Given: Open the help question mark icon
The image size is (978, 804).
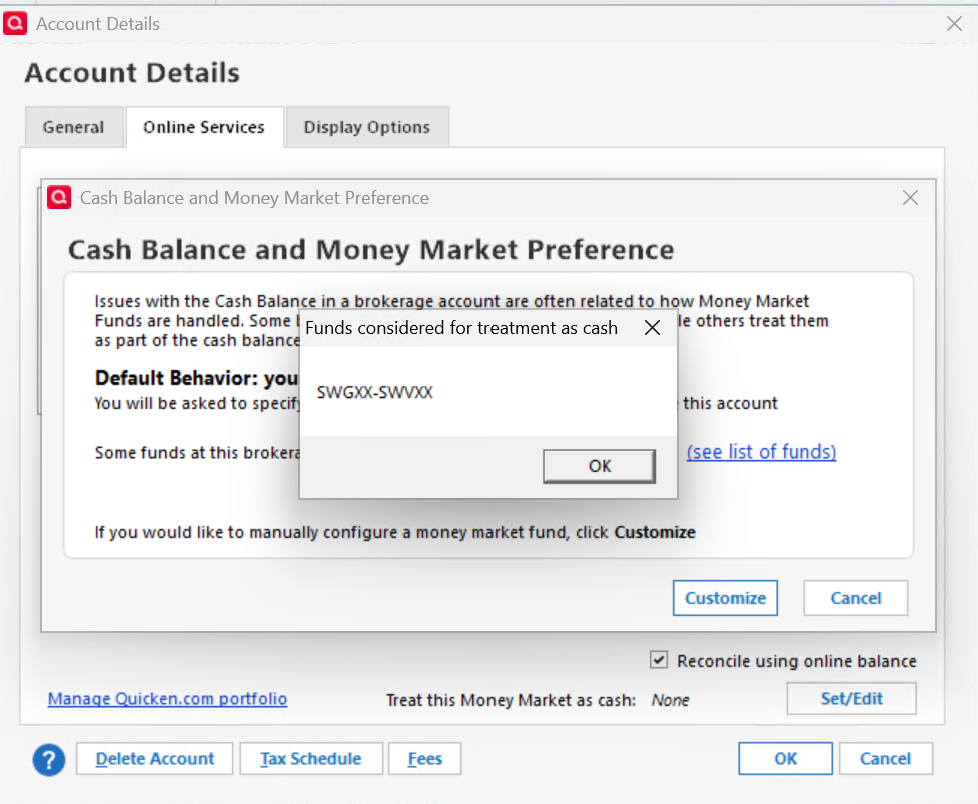Looking at the screenshot, I should [49, 760].
